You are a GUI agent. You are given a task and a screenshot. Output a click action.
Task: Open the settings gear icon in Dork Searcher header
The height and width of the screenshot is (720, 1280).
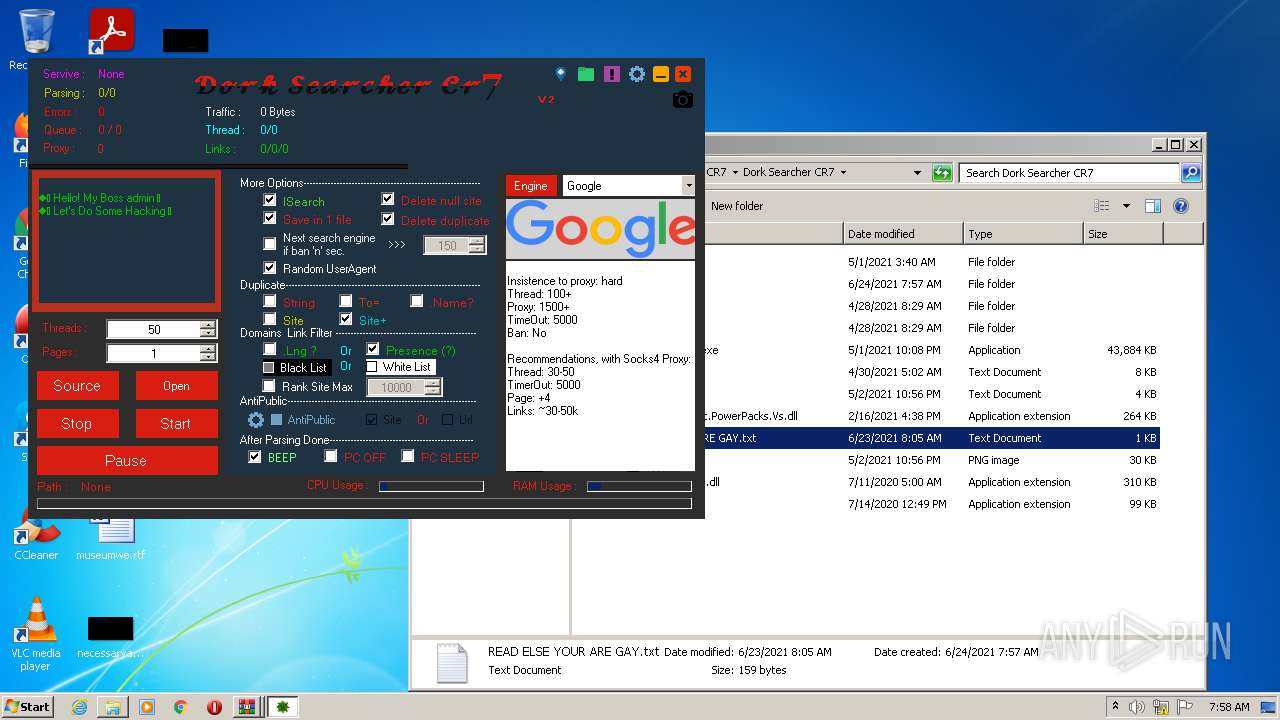point(637,74)
